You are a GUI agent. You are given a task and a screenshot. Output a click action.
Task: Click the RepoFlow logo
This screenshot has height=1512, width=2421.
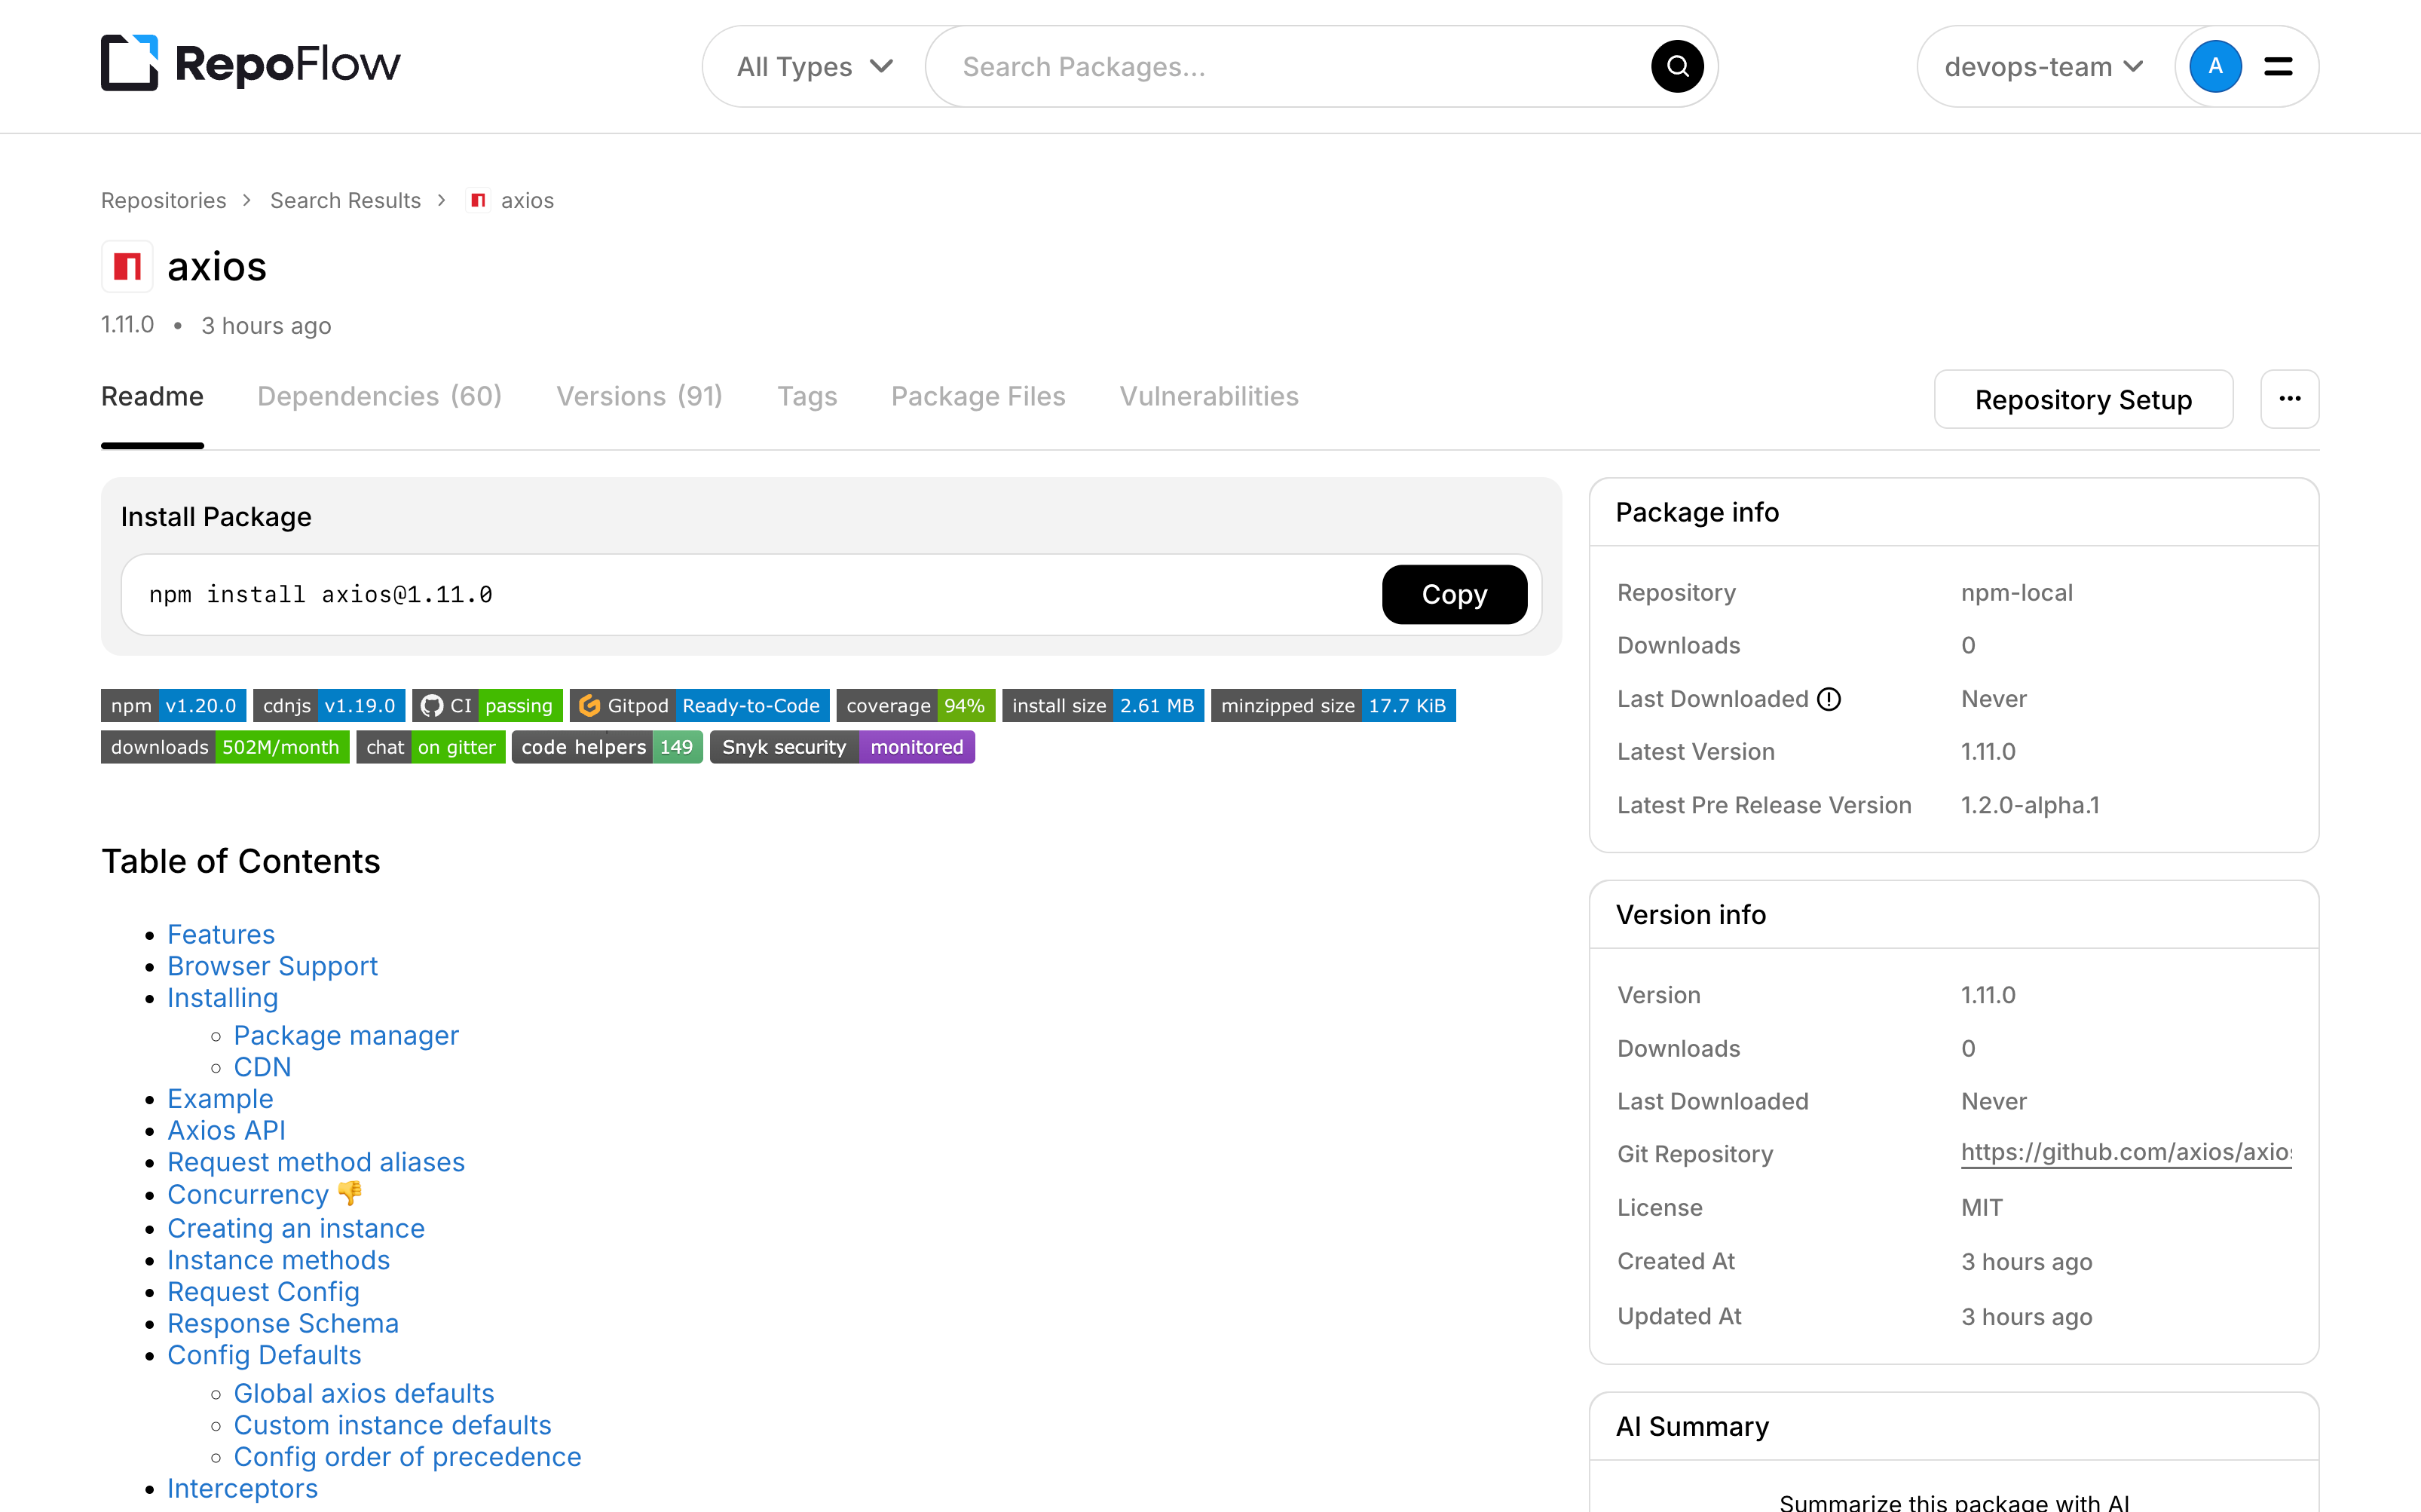point(250,64)
